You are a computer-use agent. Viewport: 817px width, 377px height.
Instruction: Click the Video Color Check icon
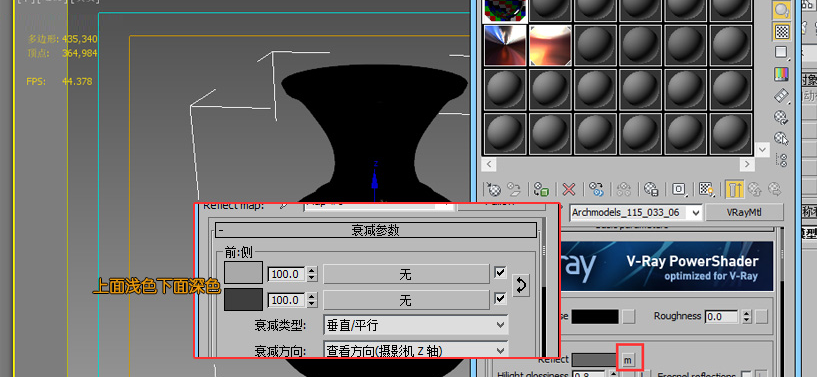pyautogui.click(x=781, y=74)
